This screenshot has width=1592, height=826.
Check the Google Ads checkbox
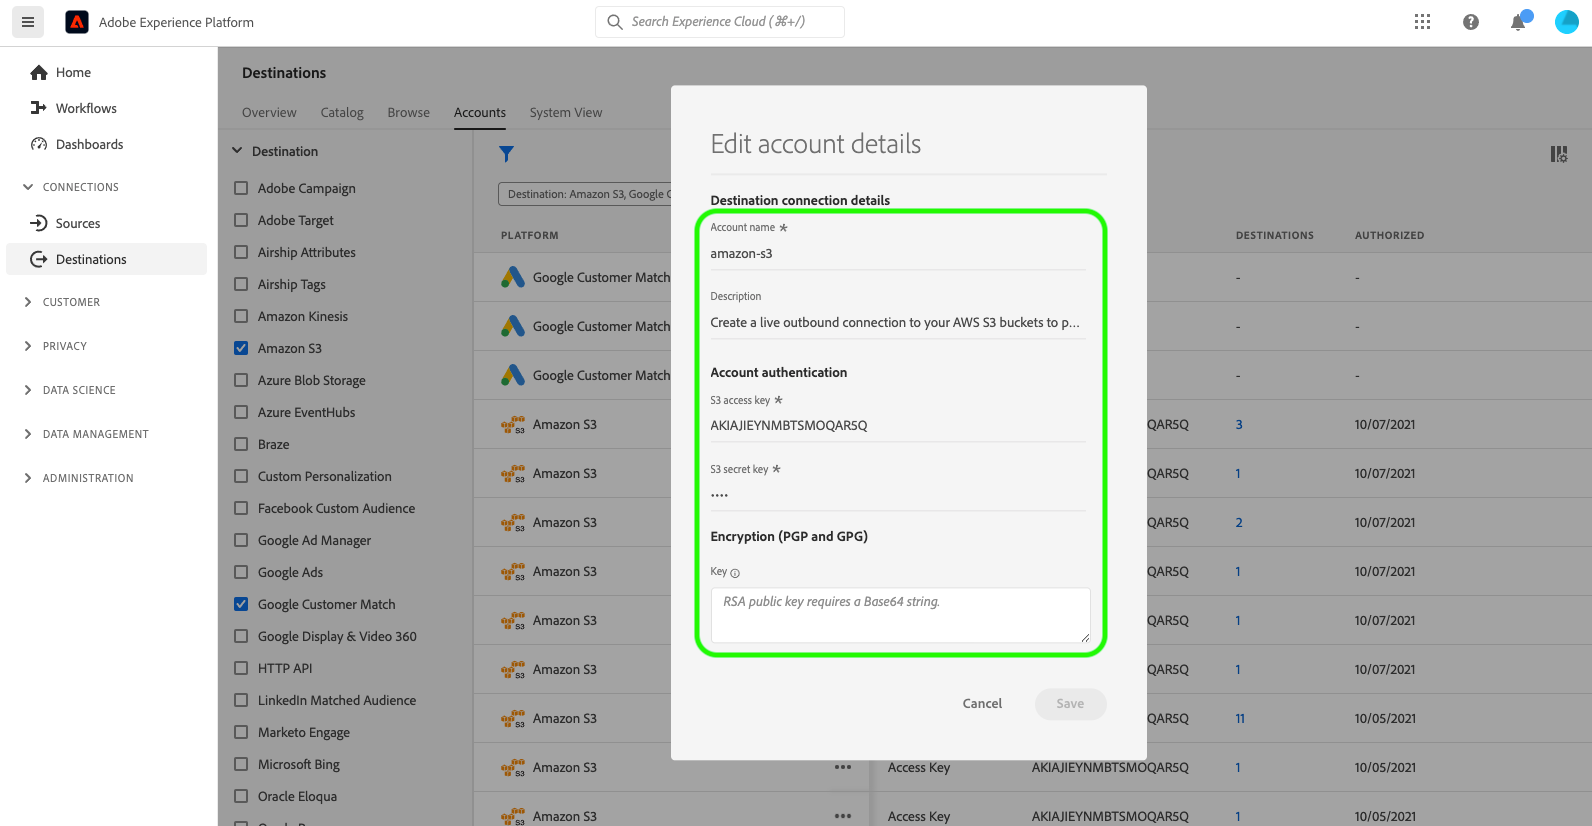click(241, 572)
